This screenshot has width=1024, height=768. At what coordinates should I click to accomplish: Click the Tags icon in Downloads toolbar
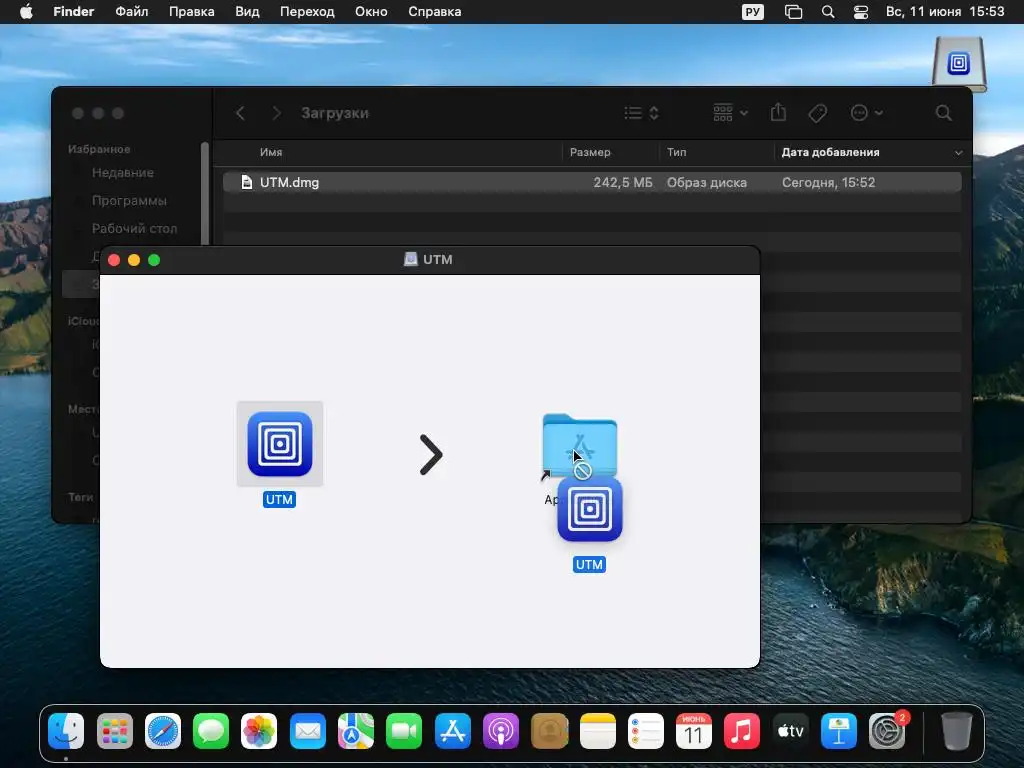click(818, 113)
